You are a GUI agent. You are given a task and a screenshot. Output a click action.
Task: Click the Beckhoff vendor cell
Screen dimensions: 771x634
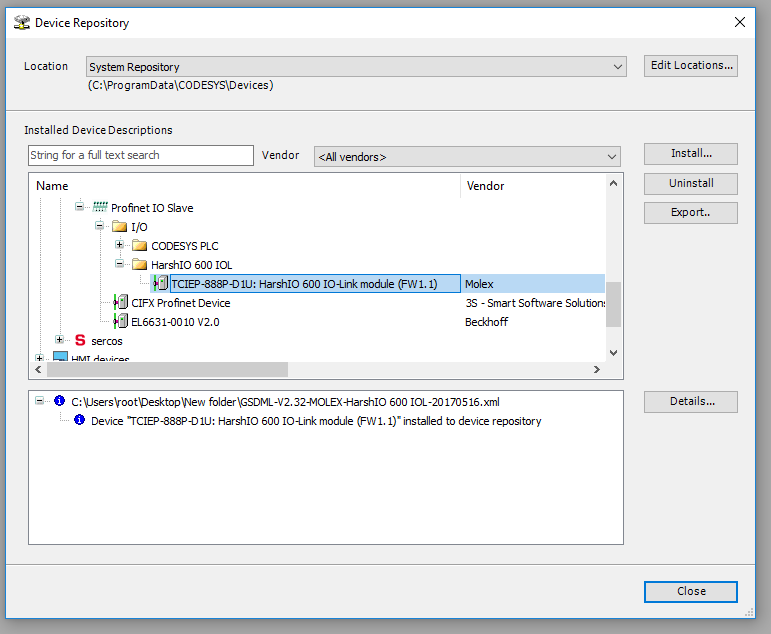pos(486,322)
